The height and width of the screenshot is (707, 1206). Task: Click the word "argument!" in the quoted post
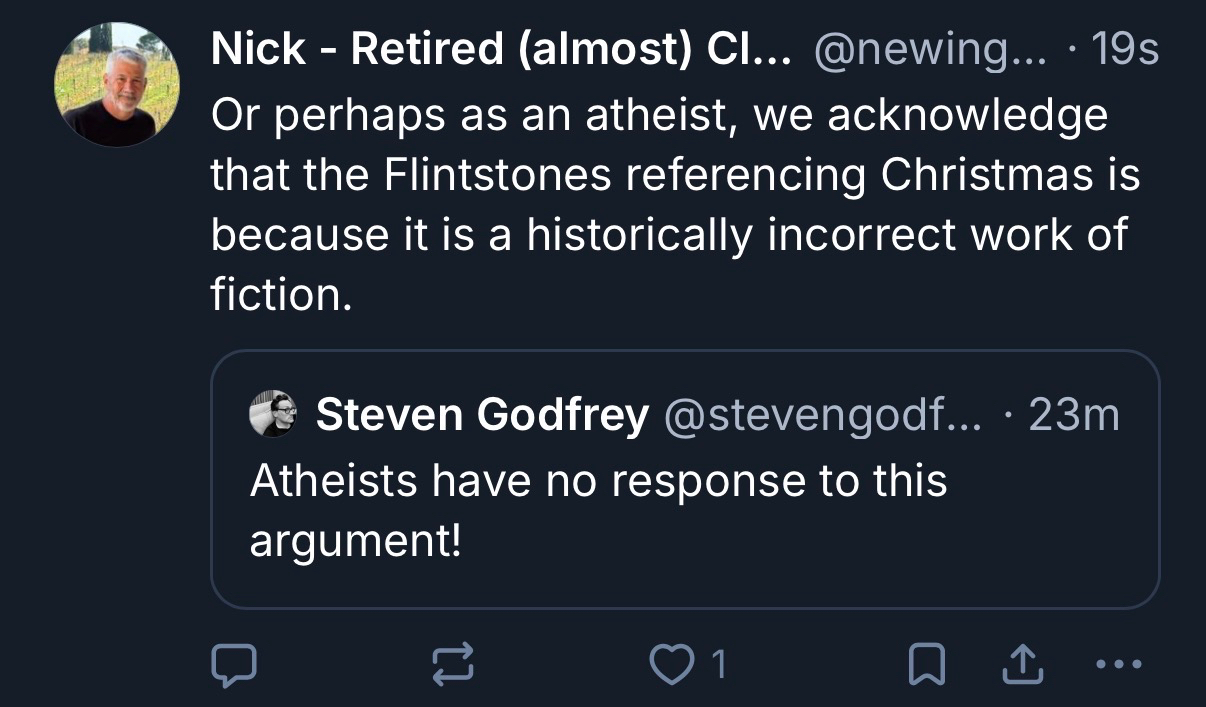pos(355,541)
